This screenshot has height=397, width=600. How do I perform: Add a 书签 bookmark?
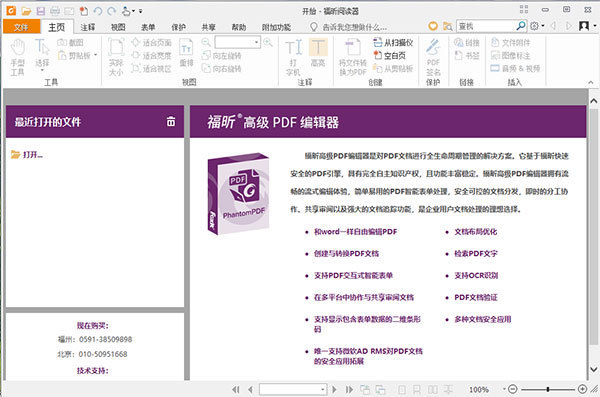[x=467, y=56]
